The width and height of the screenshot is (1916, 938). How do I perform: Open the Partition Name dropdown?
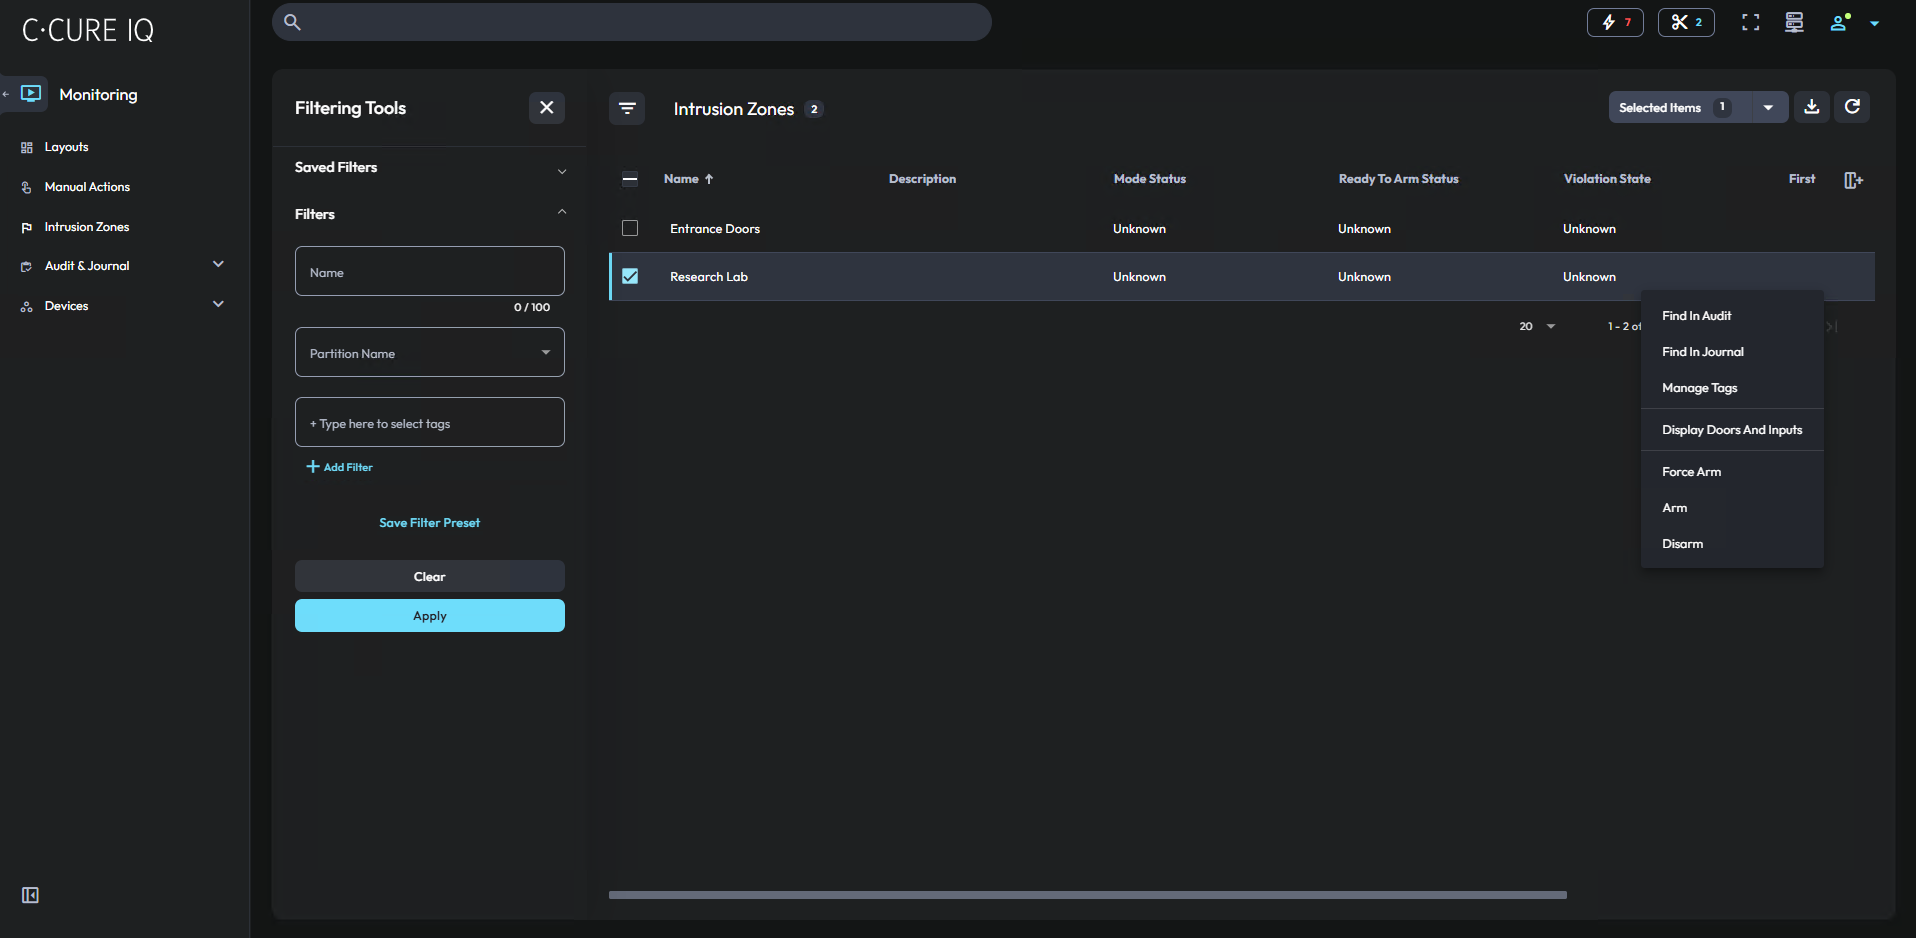click(x=430, y=353)
